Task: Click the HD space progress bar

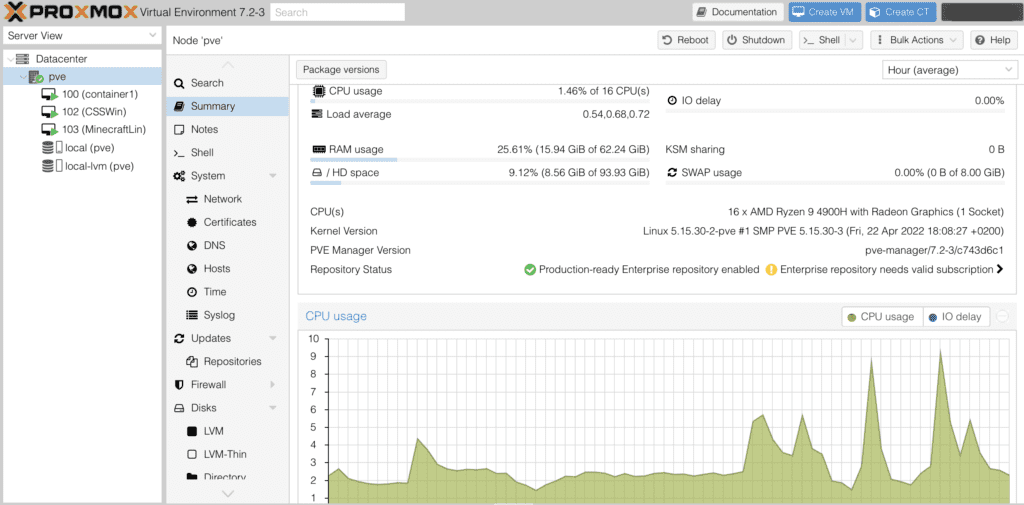Action: coord(480,183)
